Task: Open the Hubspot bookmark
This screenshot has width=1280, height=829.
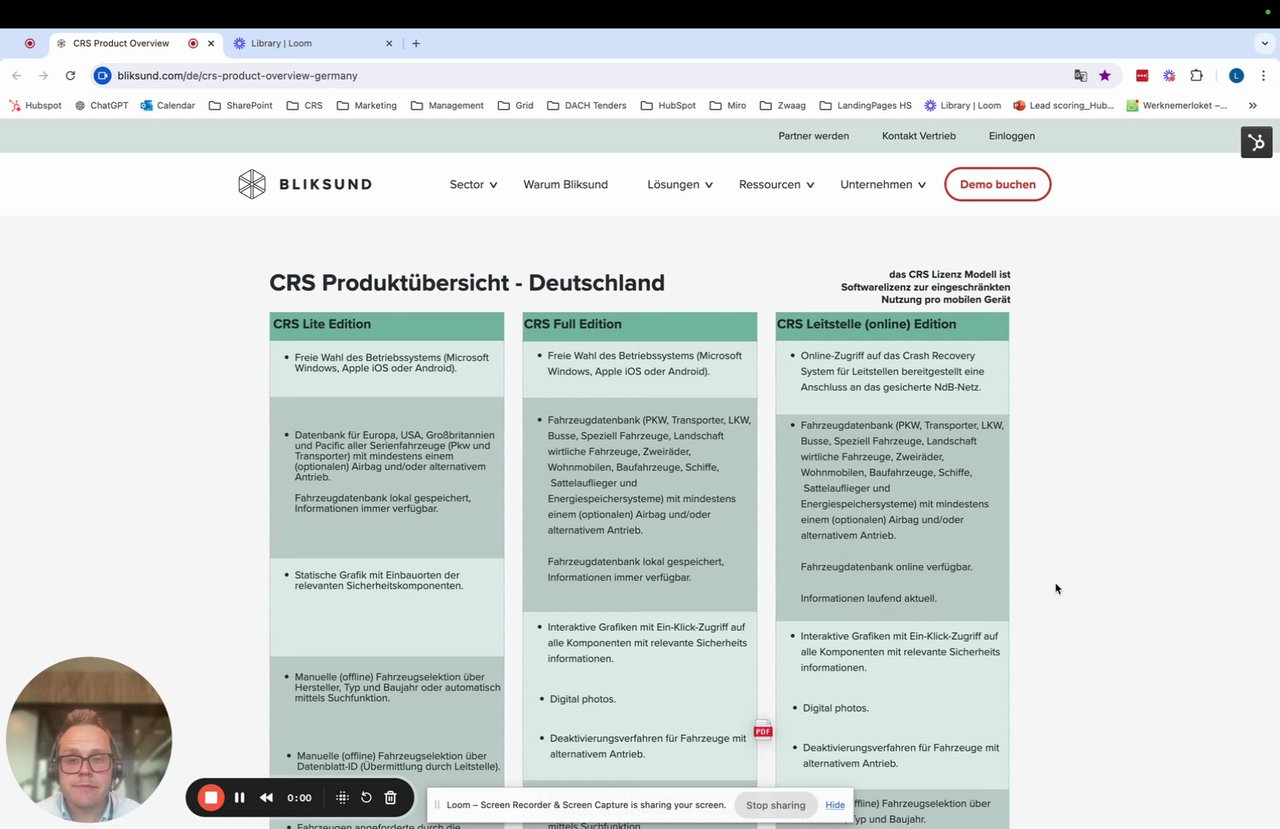Action: [36, 105]
